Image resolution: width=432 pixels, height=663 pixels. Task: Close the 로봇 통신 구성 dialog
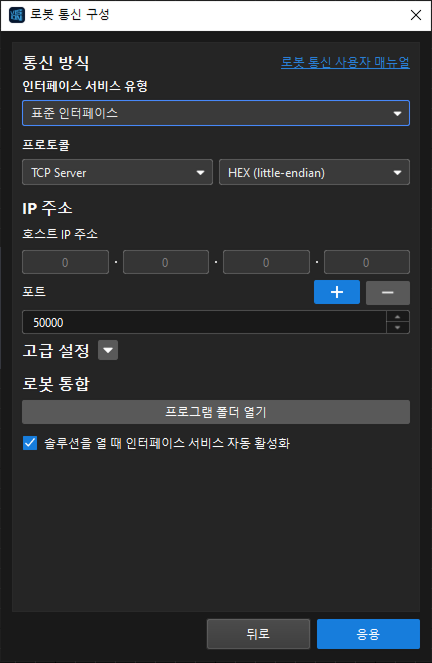416,15
